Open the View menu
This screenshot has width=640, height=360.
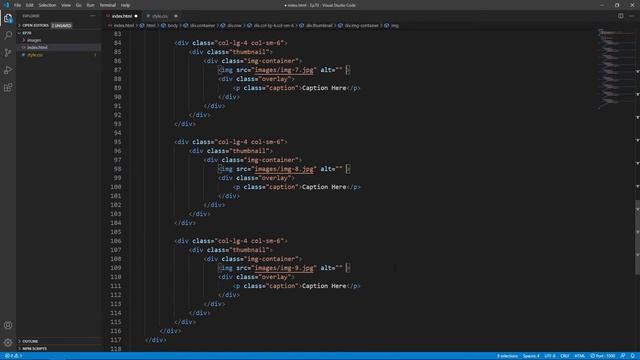coord(66,5)
